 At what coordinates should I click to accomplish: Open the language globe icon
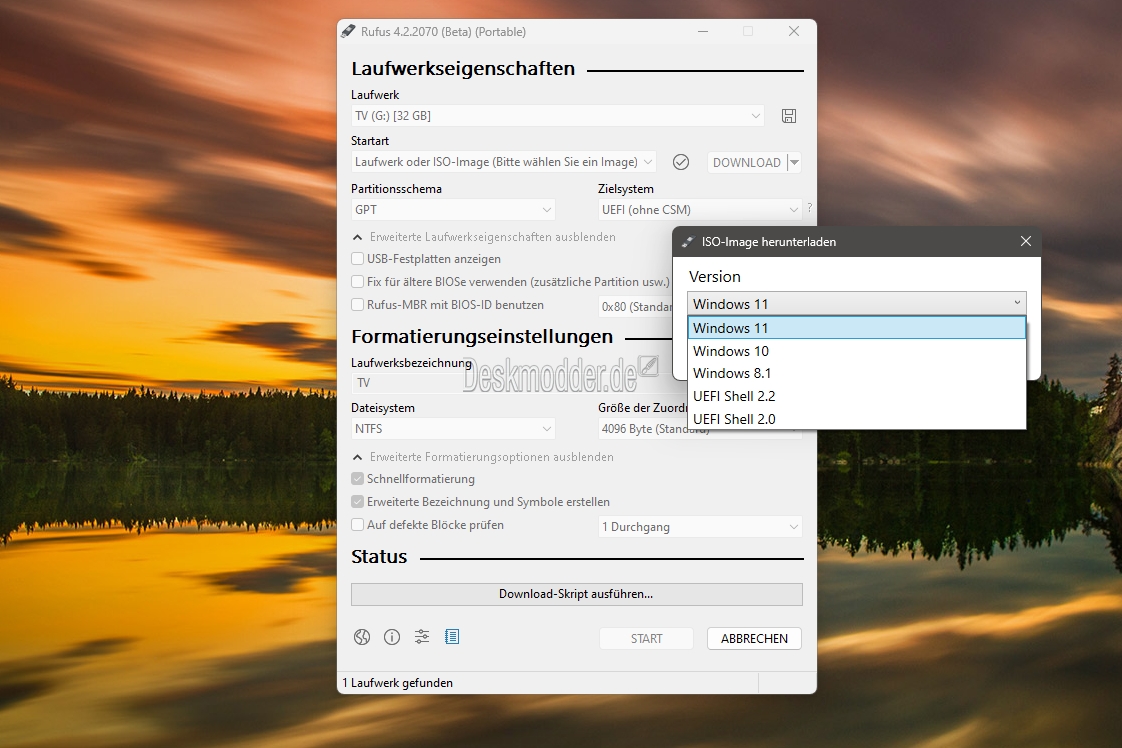pos(362,637)
